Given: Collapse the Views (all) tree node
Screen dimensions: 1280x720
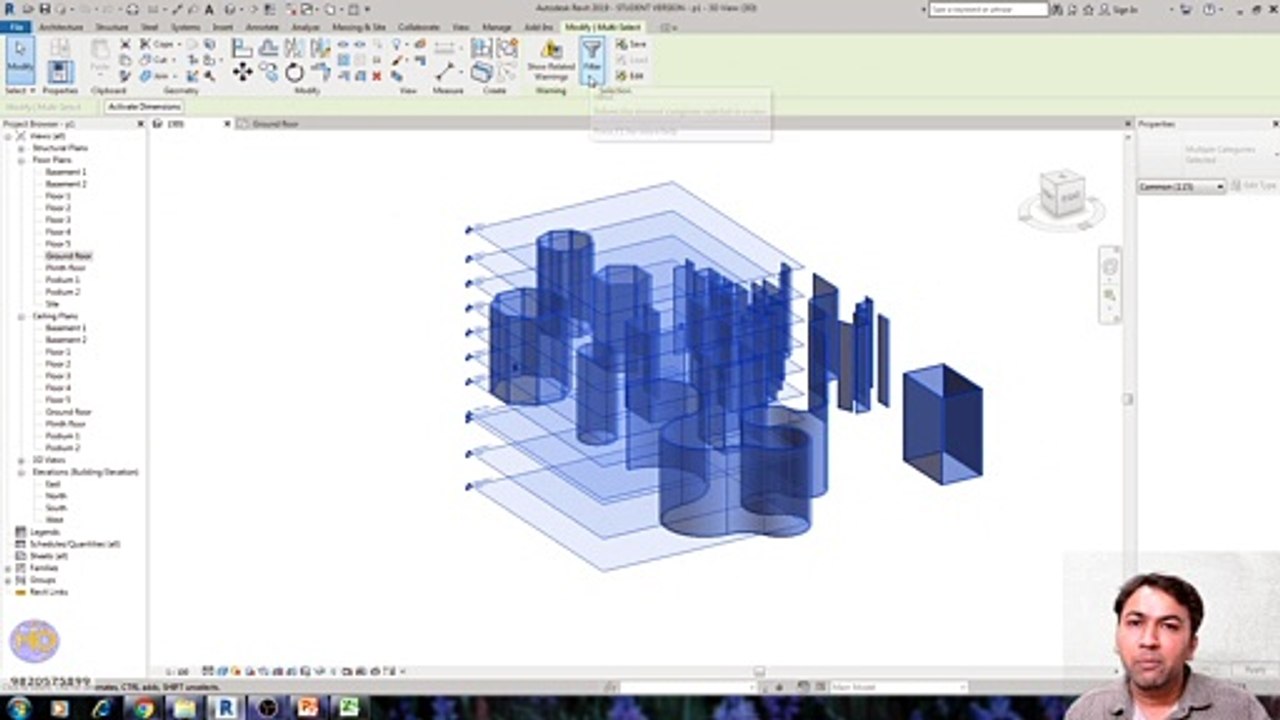Looking at the screenshot, I should pyautogui.click(x=8, y=136).
